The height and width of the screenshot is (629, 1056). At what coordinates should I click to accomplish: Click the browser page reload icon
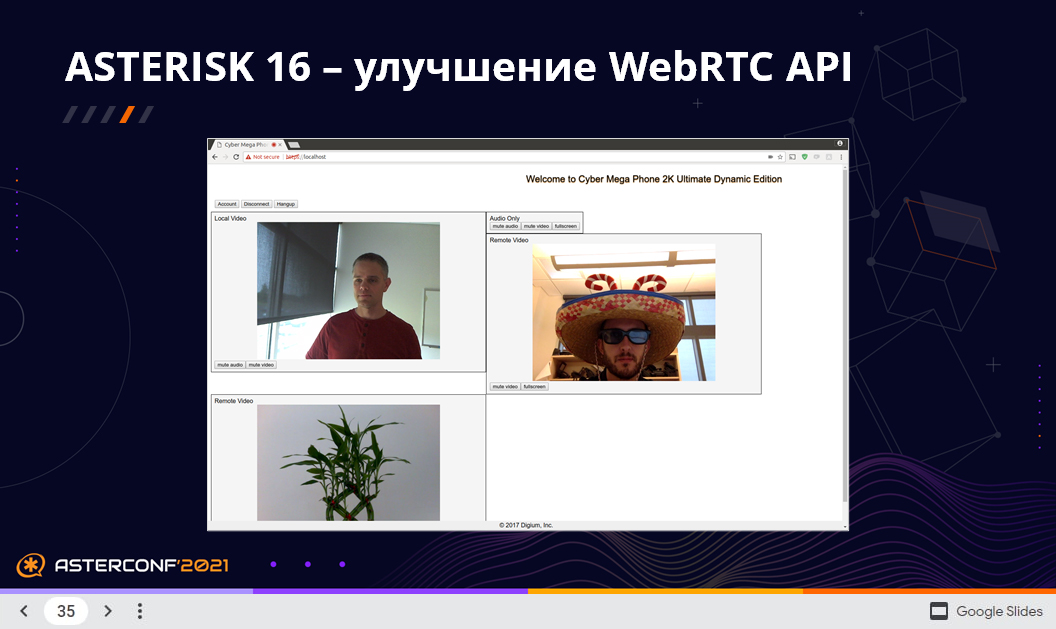[235, 157]
